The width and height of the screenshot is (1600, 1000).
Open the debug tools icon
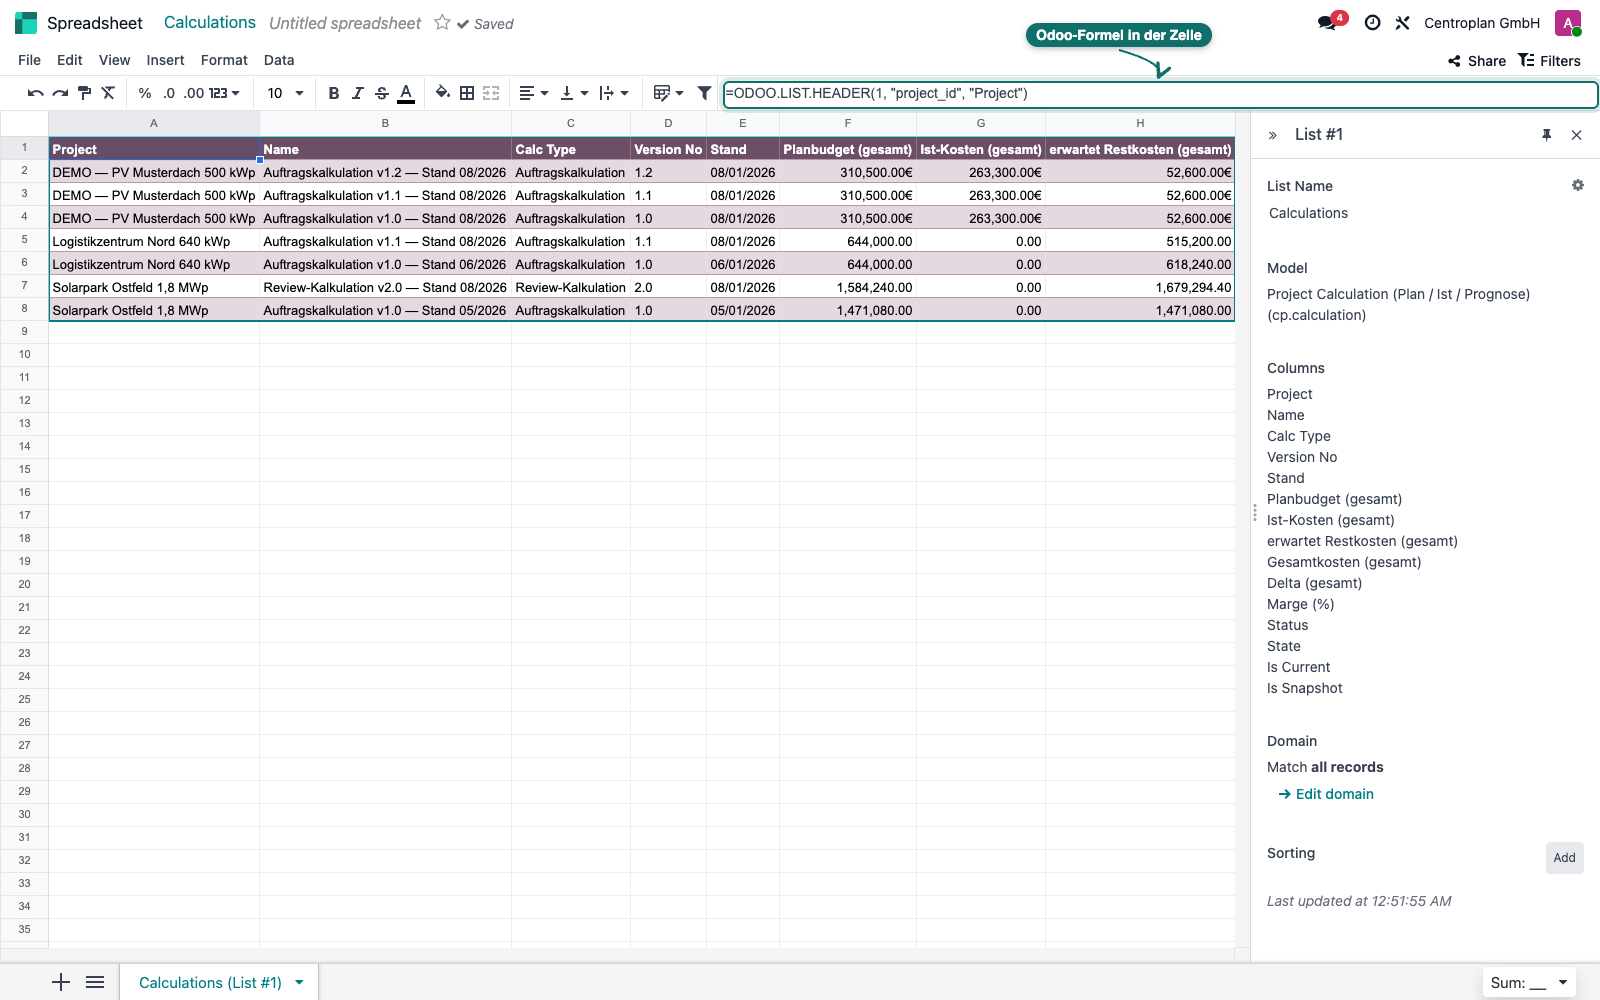click(1402, 22)
